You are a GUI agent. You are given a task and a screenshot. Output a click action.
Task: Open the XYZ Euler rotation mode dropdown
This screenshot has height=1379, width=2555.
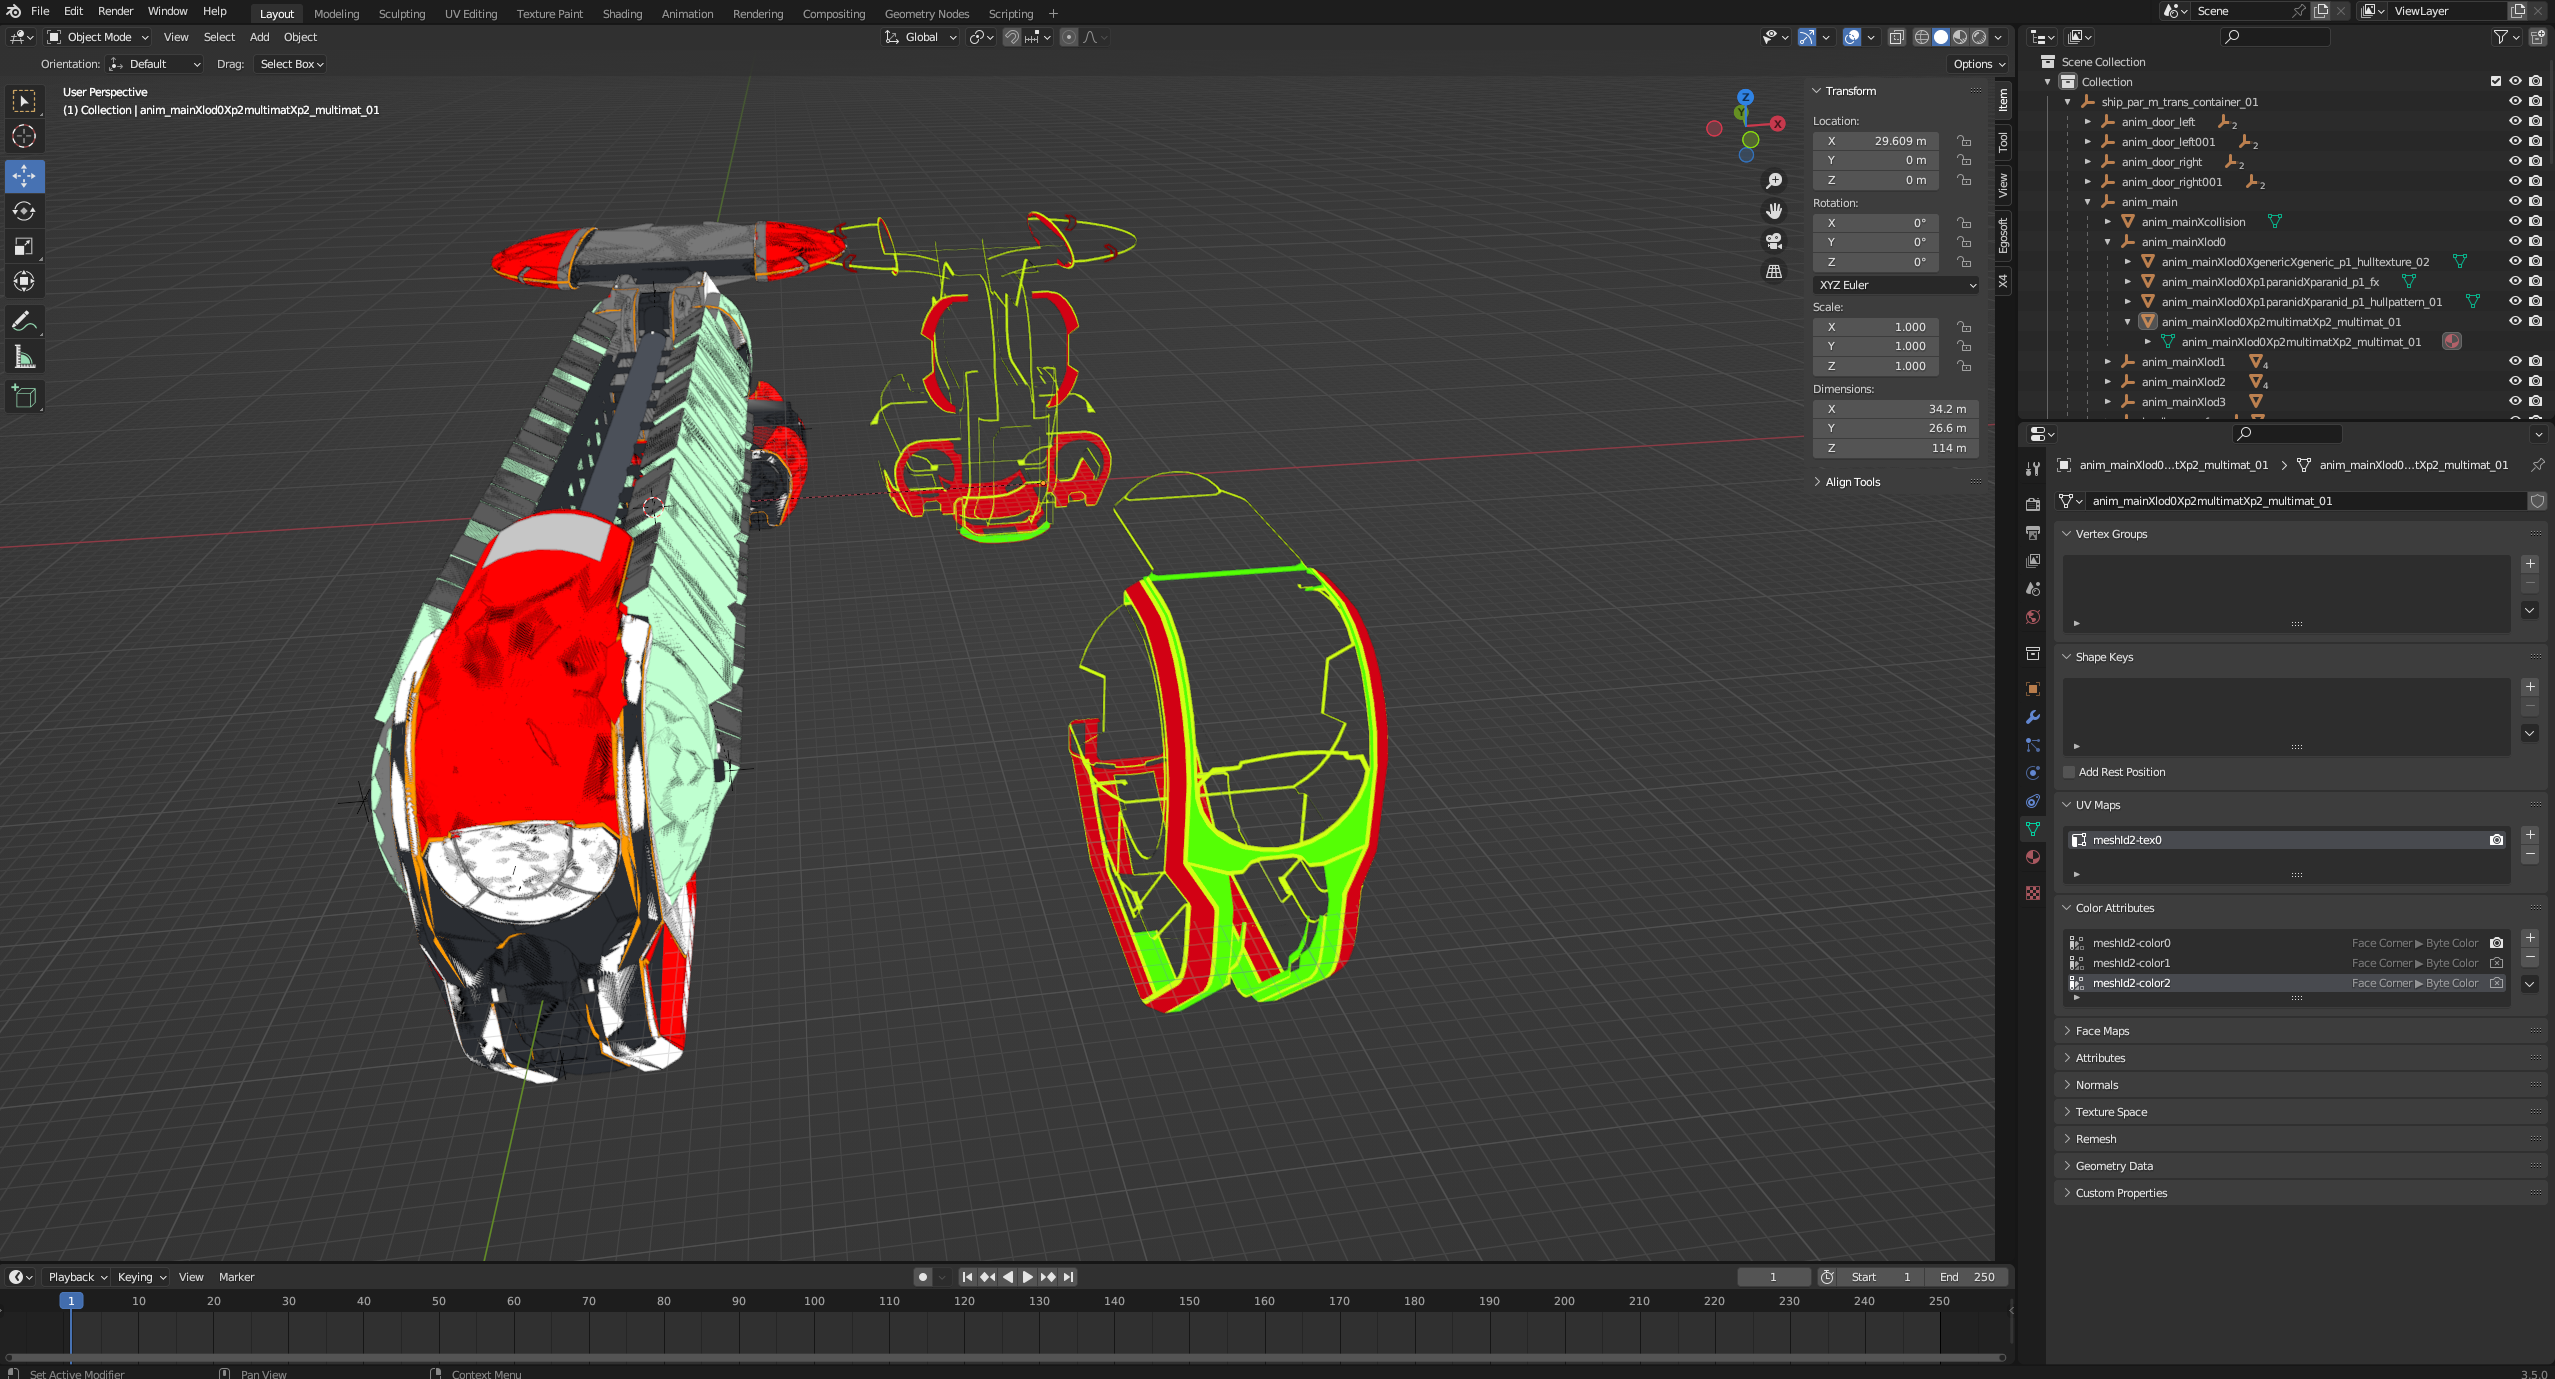pyautogui.click(x=1896, y=285)
